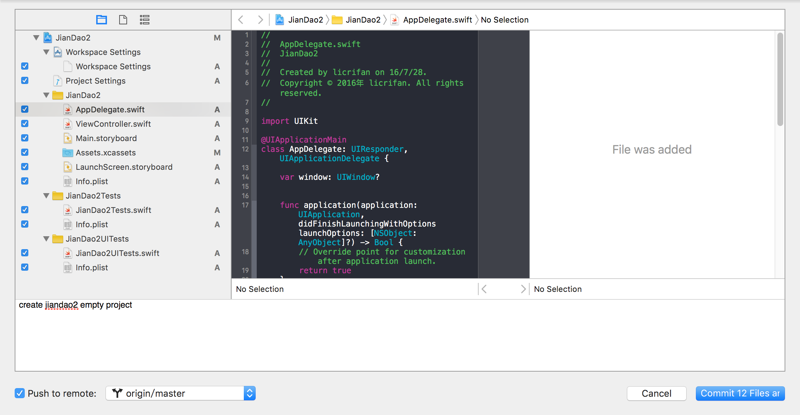The image size is (800, 415).
Task: Select Info.plist under the JianDao2UITests folder
Action: point(92,267)
